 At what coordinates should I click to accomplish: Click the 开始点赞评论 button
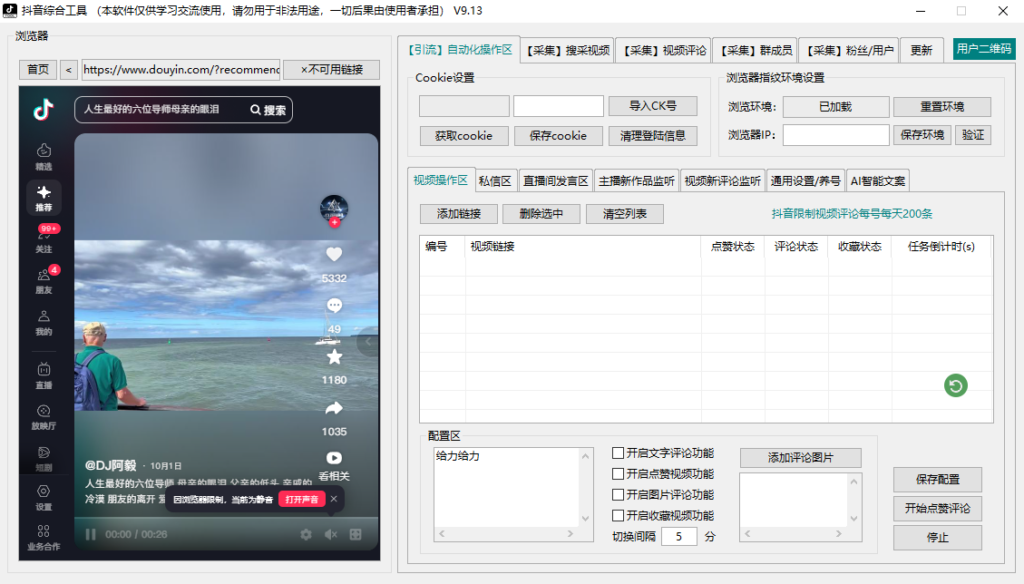pyautogui.click(x=937, y=508)
